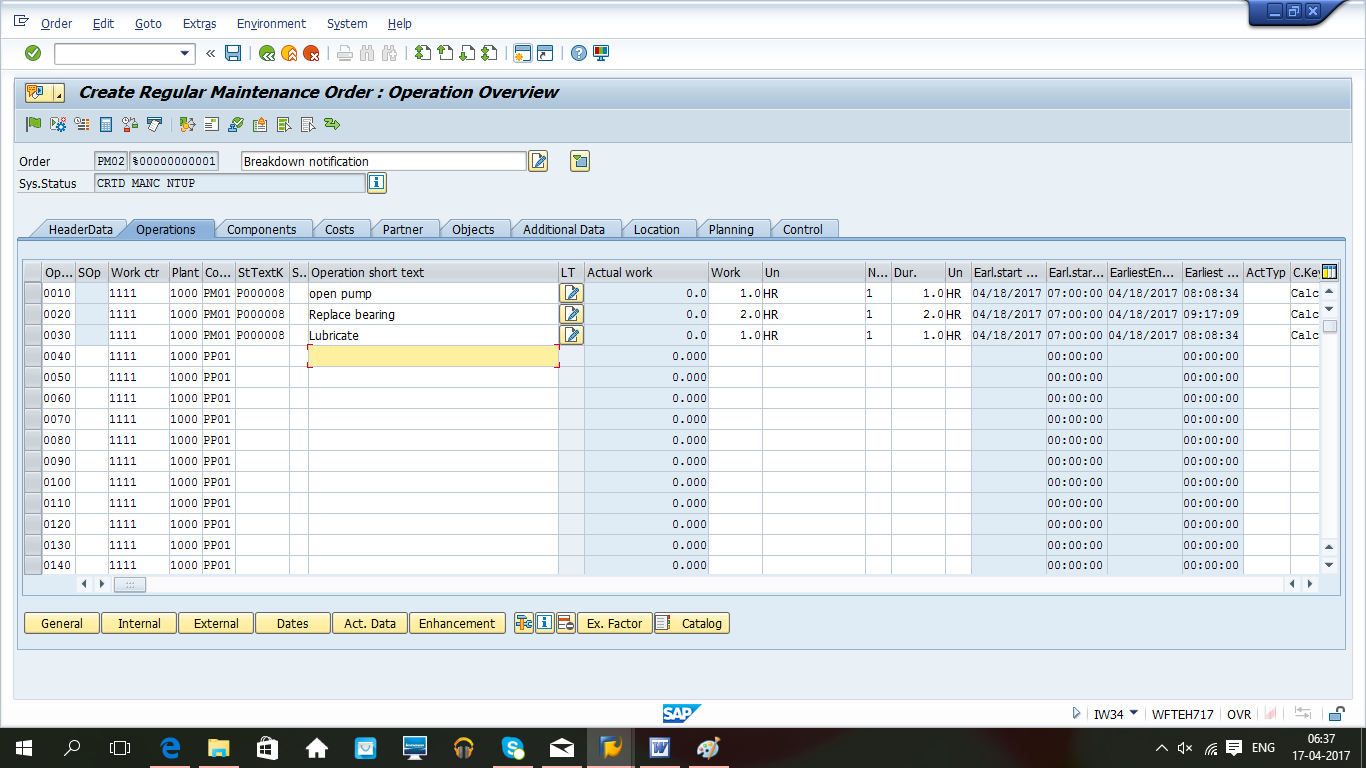Screen dimensions: 1366x768
Task: Click the Internal button
Action: 139,623
